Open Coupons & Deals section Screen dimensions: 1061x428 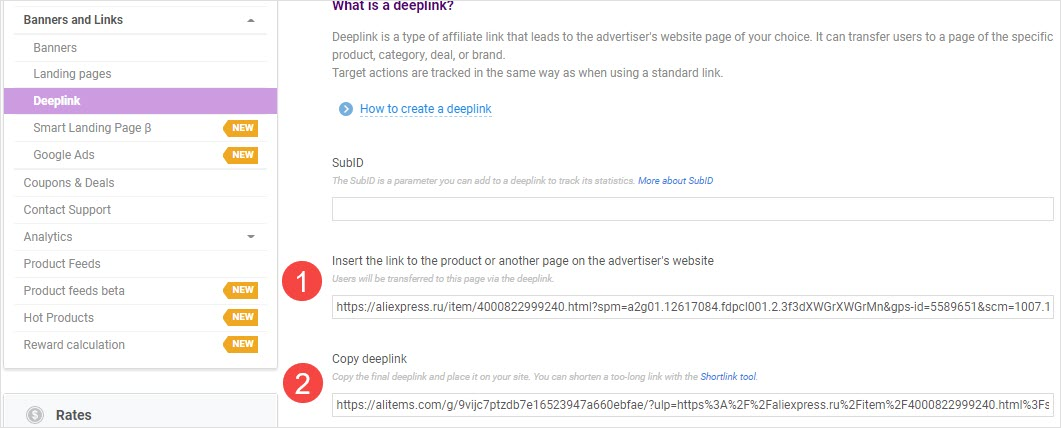click(69, 183)
